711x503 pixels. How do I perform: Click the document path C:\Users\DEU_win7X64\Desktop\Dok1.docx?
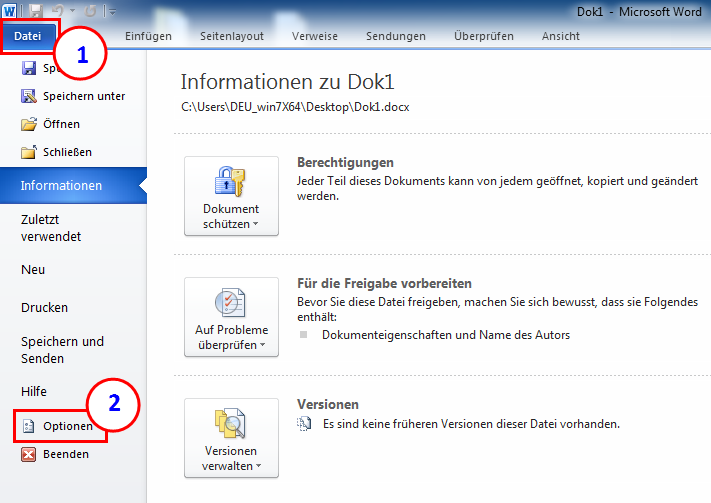pos(295,107)
